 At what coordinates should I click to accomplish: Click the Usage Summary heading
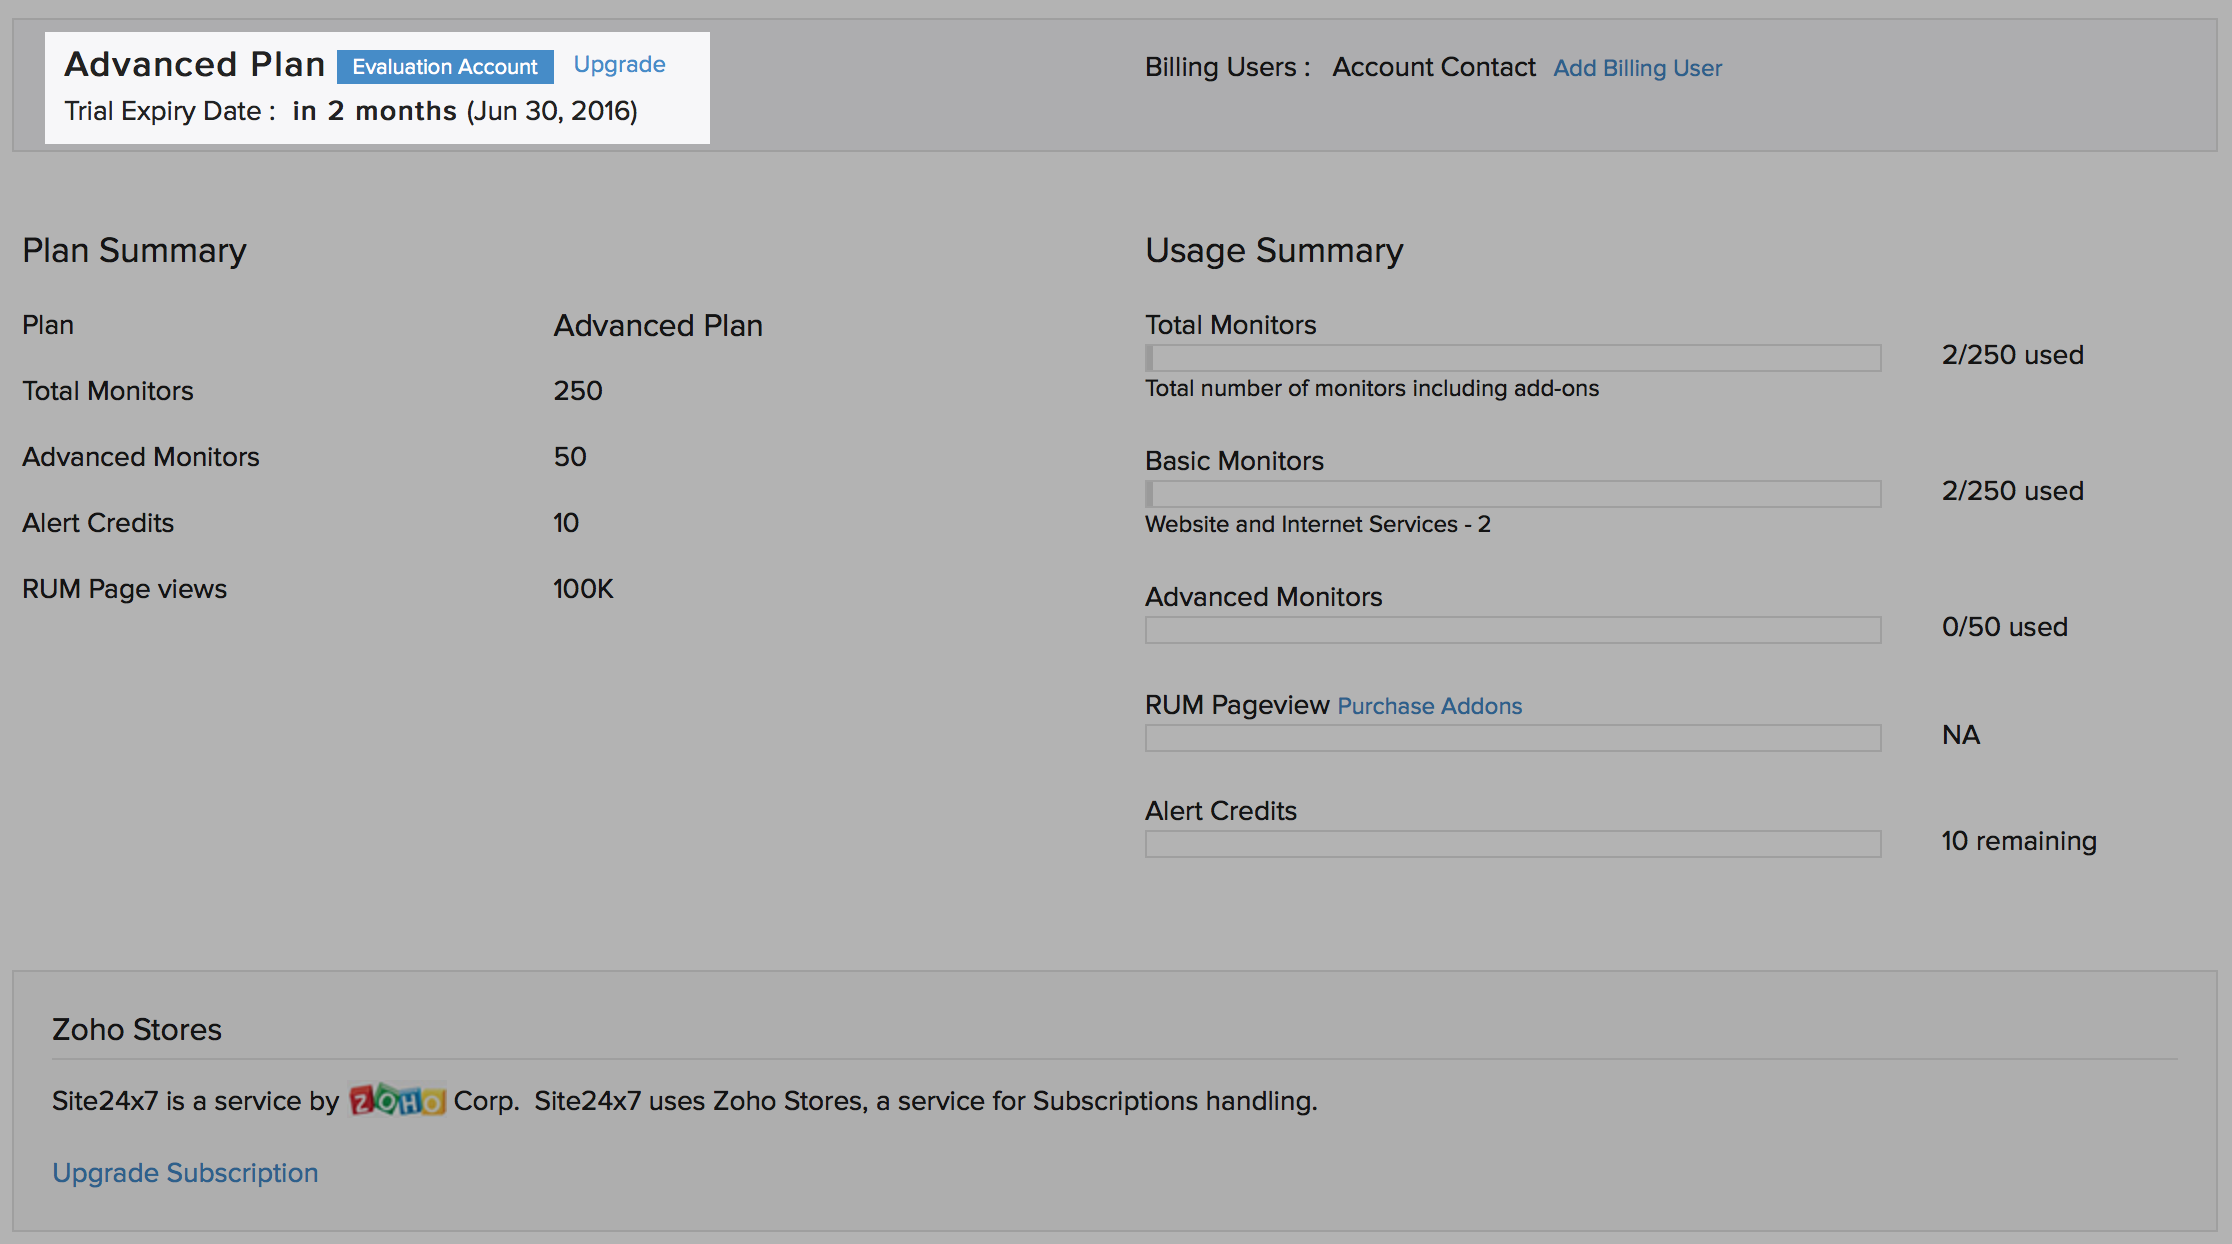[1274, 250]
